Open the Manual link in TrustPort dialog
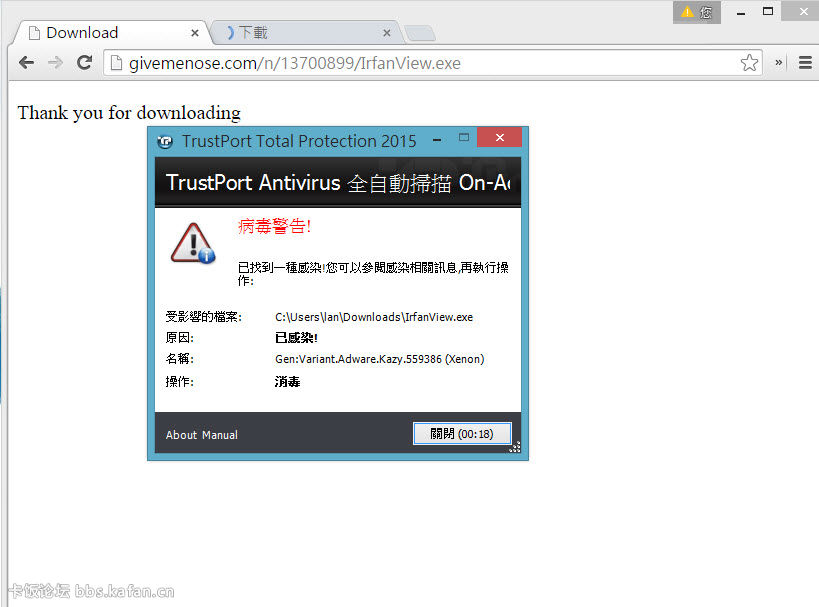 [x=220, y=435]
